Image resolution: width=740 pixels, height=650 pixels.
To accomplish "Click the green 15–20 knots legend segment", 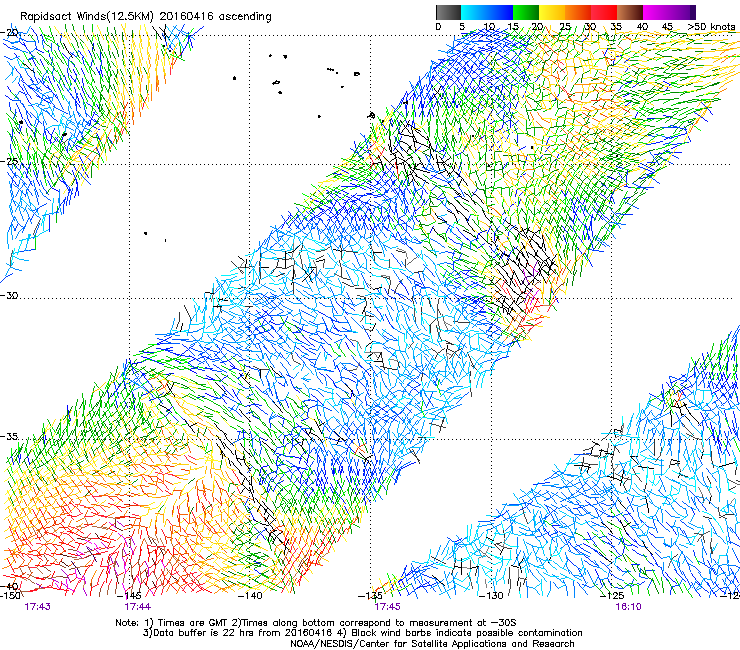I will coord(526,12).
